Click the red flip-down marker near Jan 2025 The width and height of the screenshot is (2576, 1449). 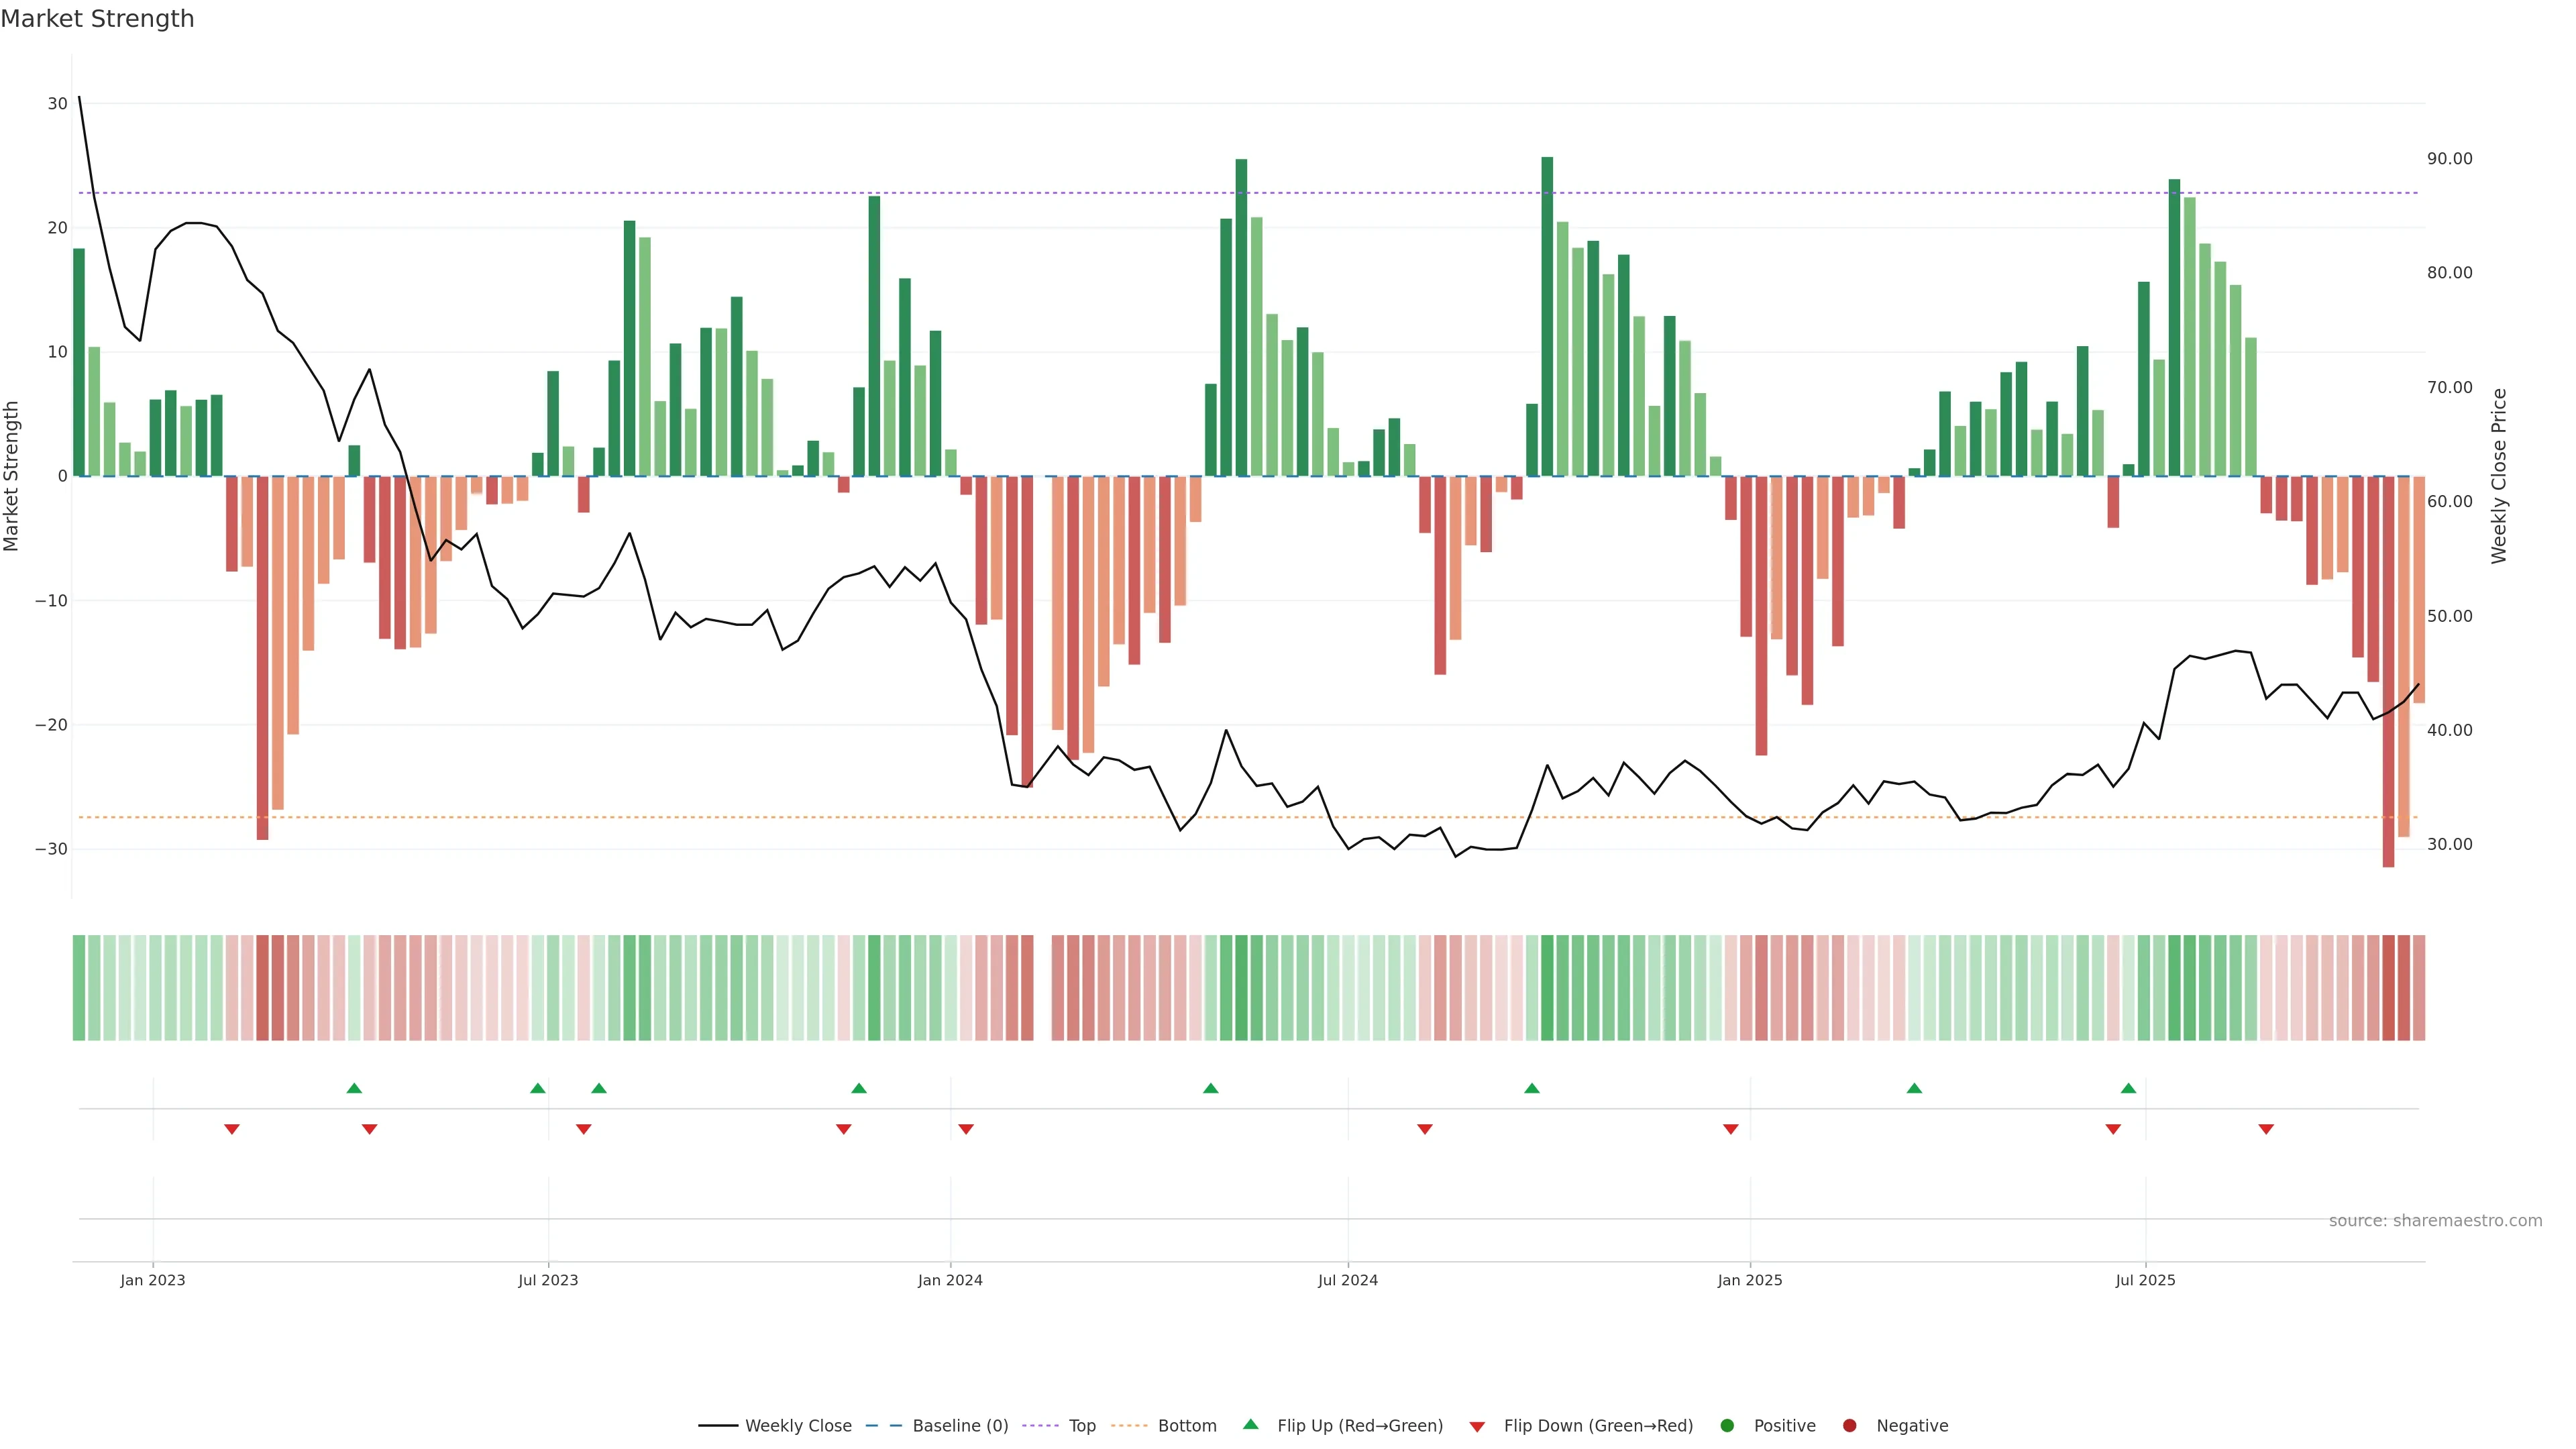pos(1731,1129)
